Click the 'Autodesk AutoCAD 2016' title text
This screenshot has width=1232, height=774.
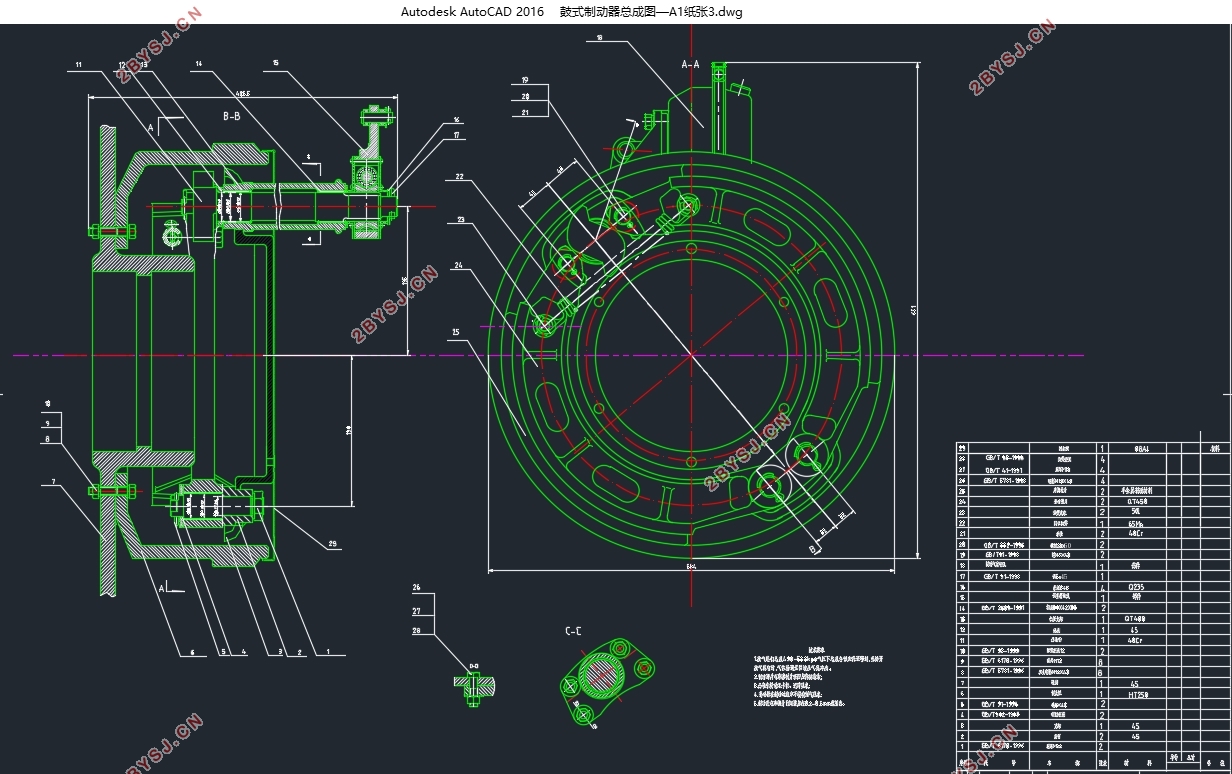pyautogui.click(x=473, y=12)
